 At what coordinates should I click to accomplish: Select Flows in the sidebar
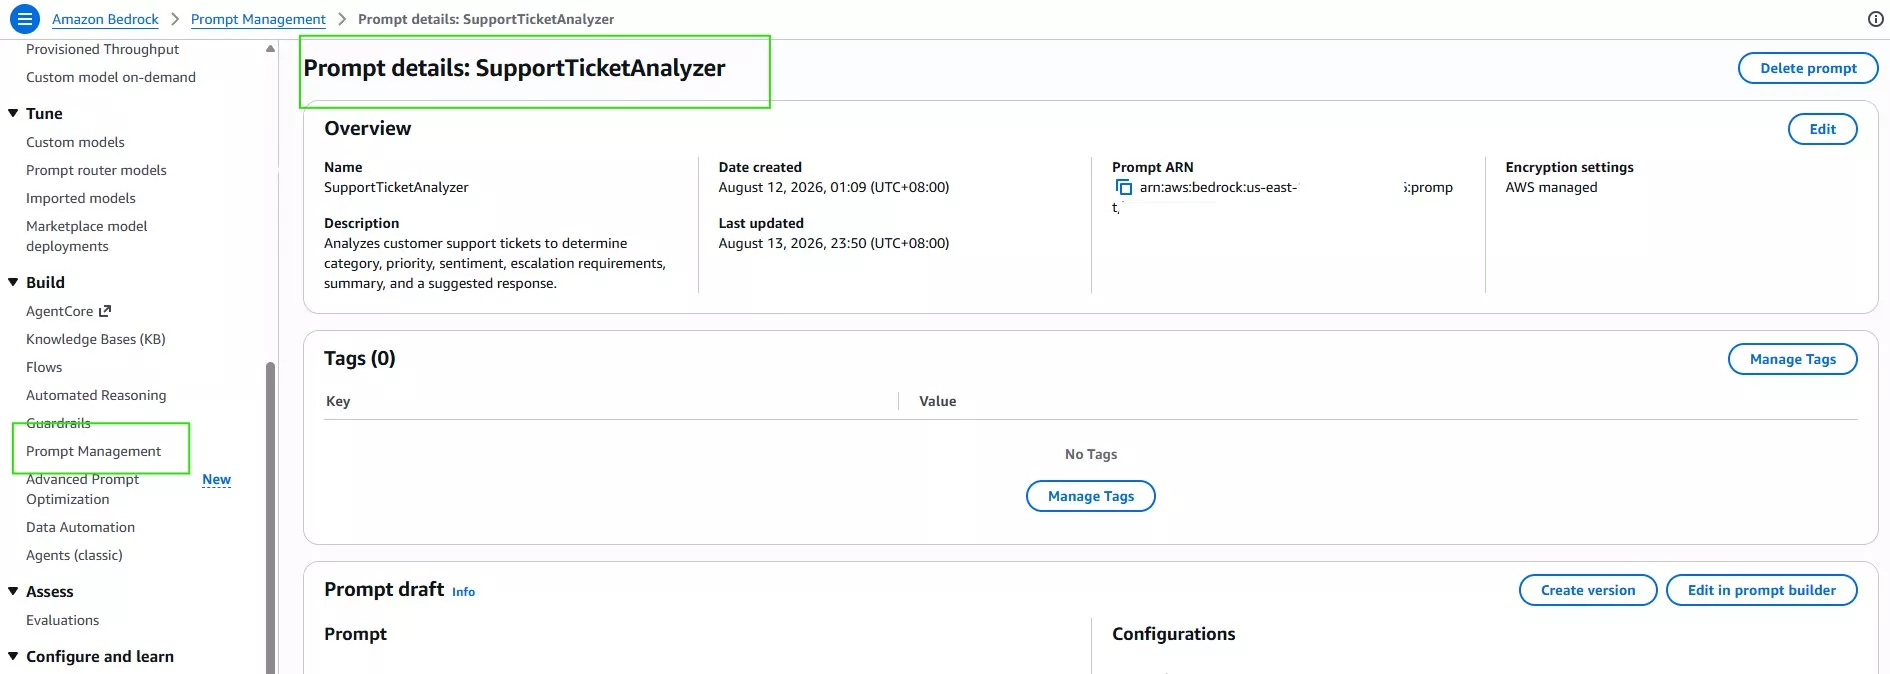point(44,367)
